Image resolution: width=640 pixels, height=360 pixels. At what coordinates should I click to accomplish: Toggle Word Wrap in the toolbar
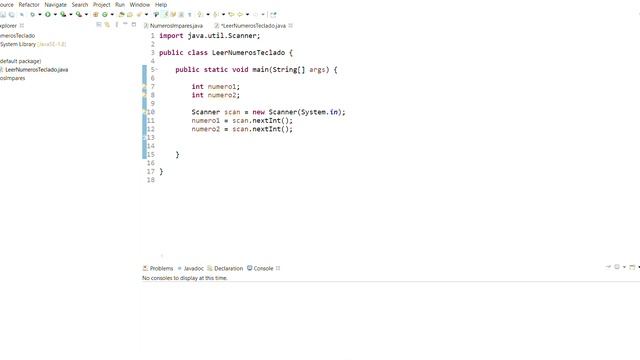pyautogui.click(x=173, y=14)
